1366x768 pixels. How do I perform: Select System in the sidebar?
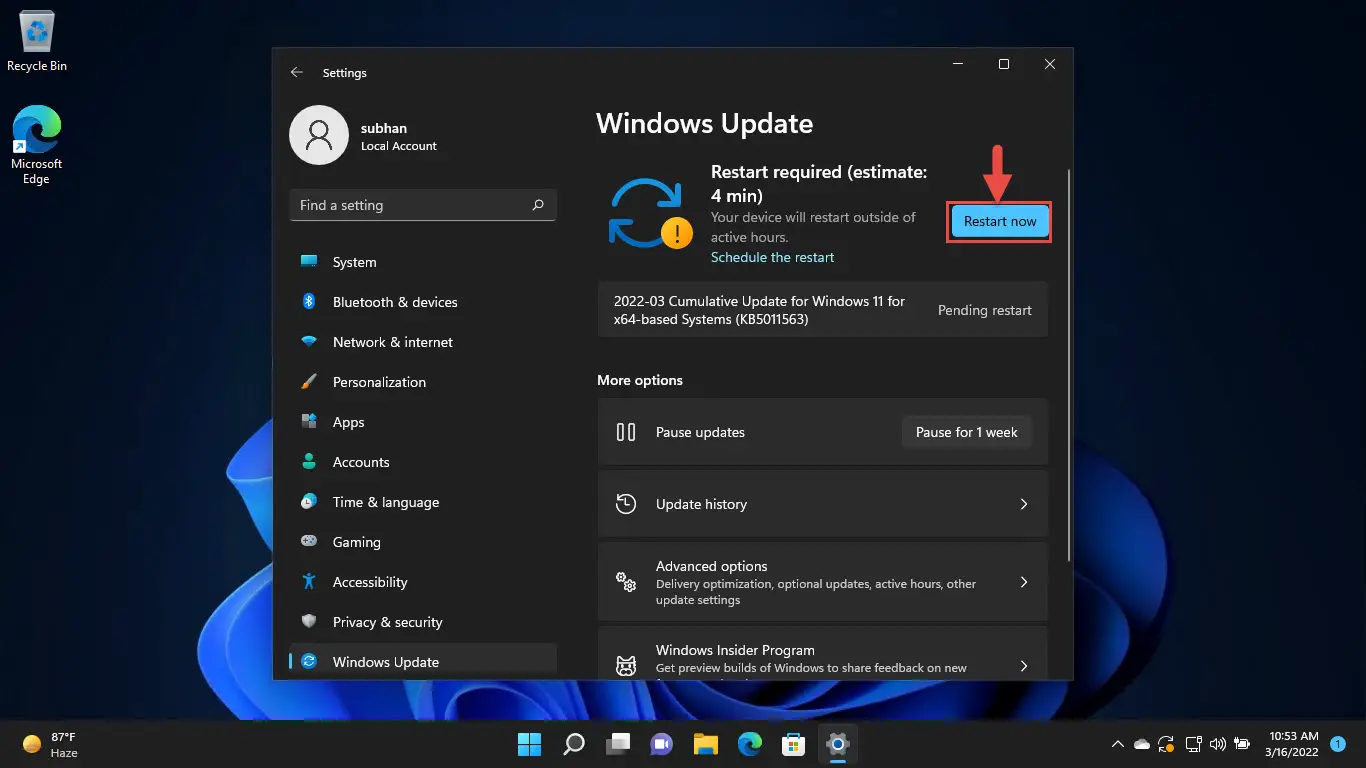(422, 262)
